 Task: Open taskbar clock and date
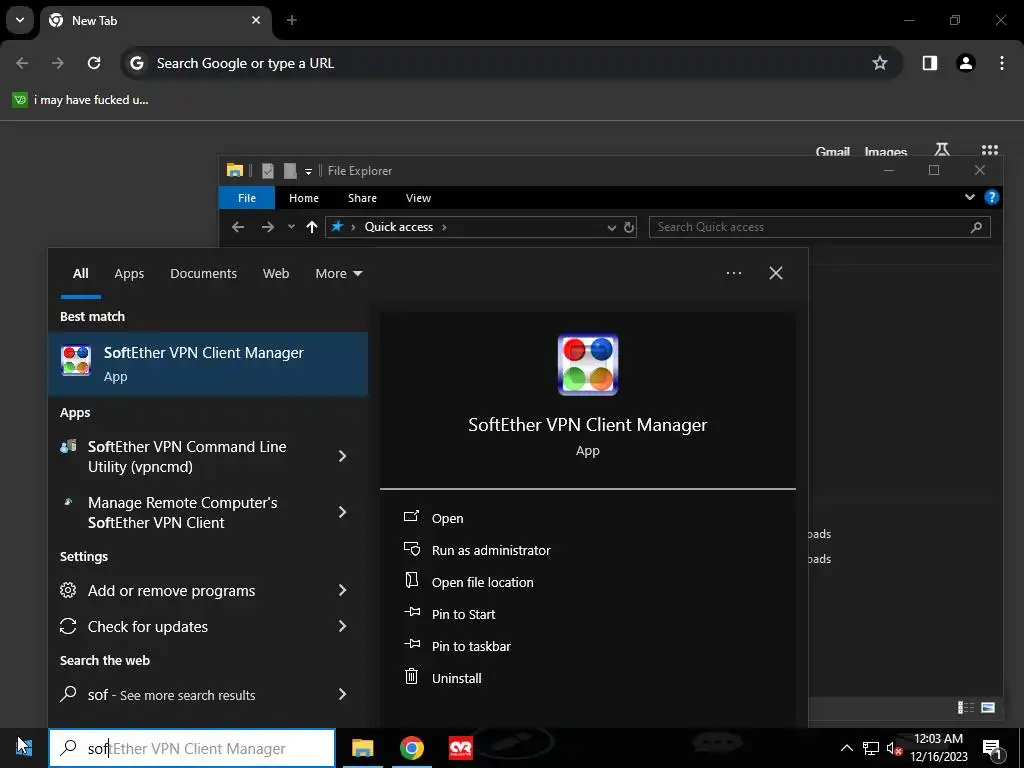pos(938,748)
